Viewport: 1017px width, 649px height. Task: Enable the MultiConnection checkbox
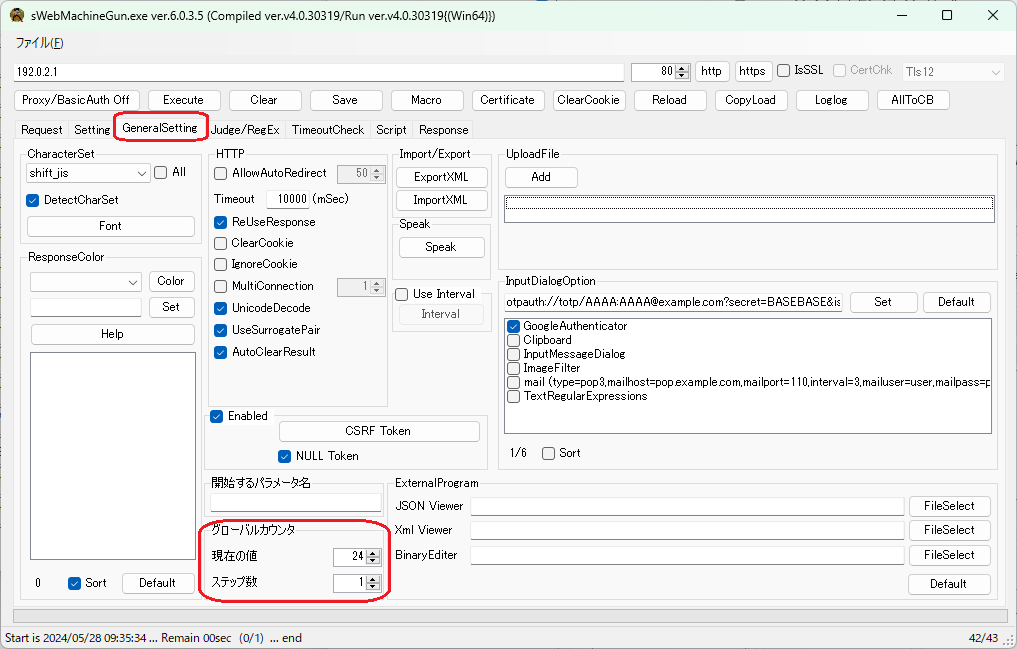[221, 287]
